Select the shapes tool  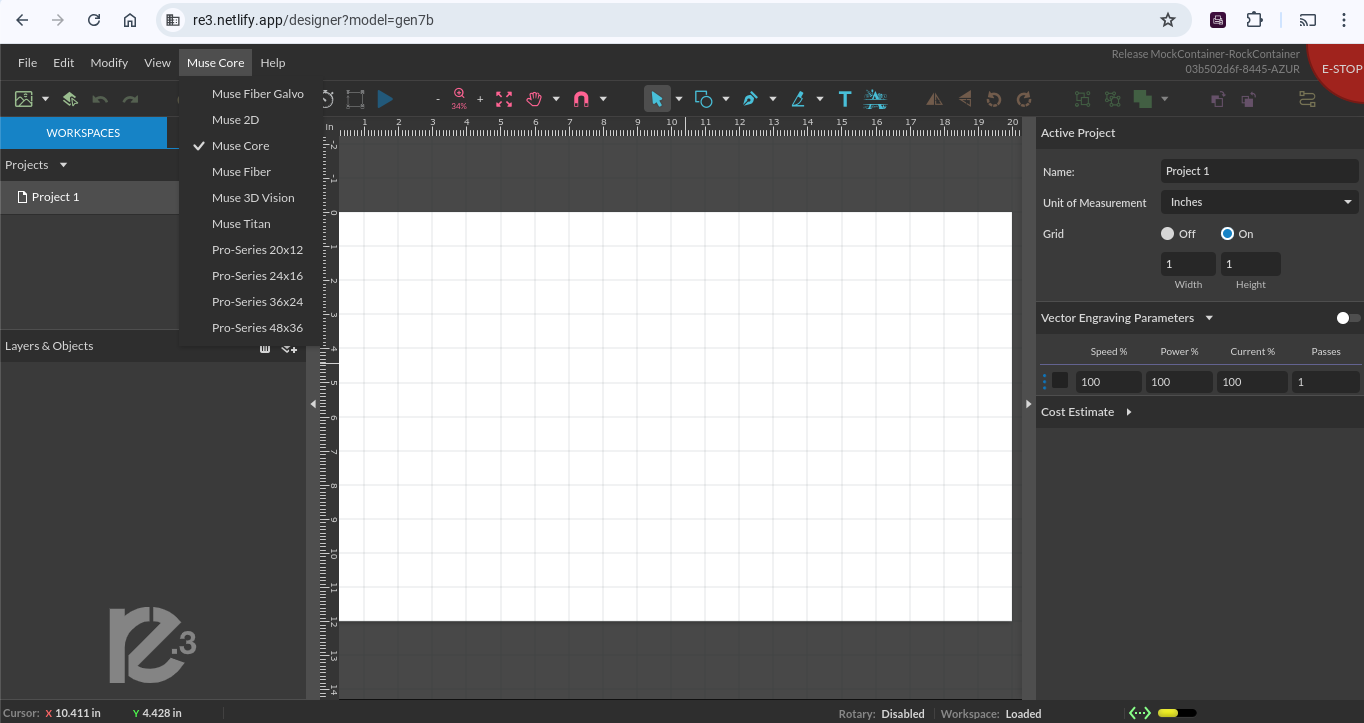(x=703, y=99)
